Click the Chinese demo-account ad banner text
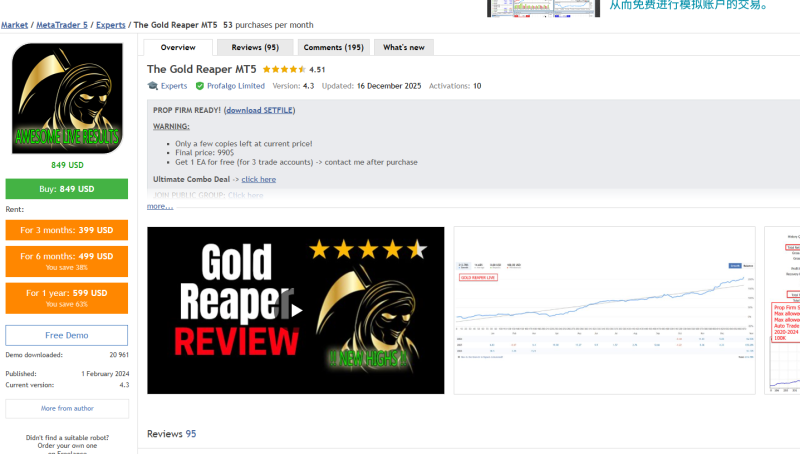800x454 pixels. point(689,5)
